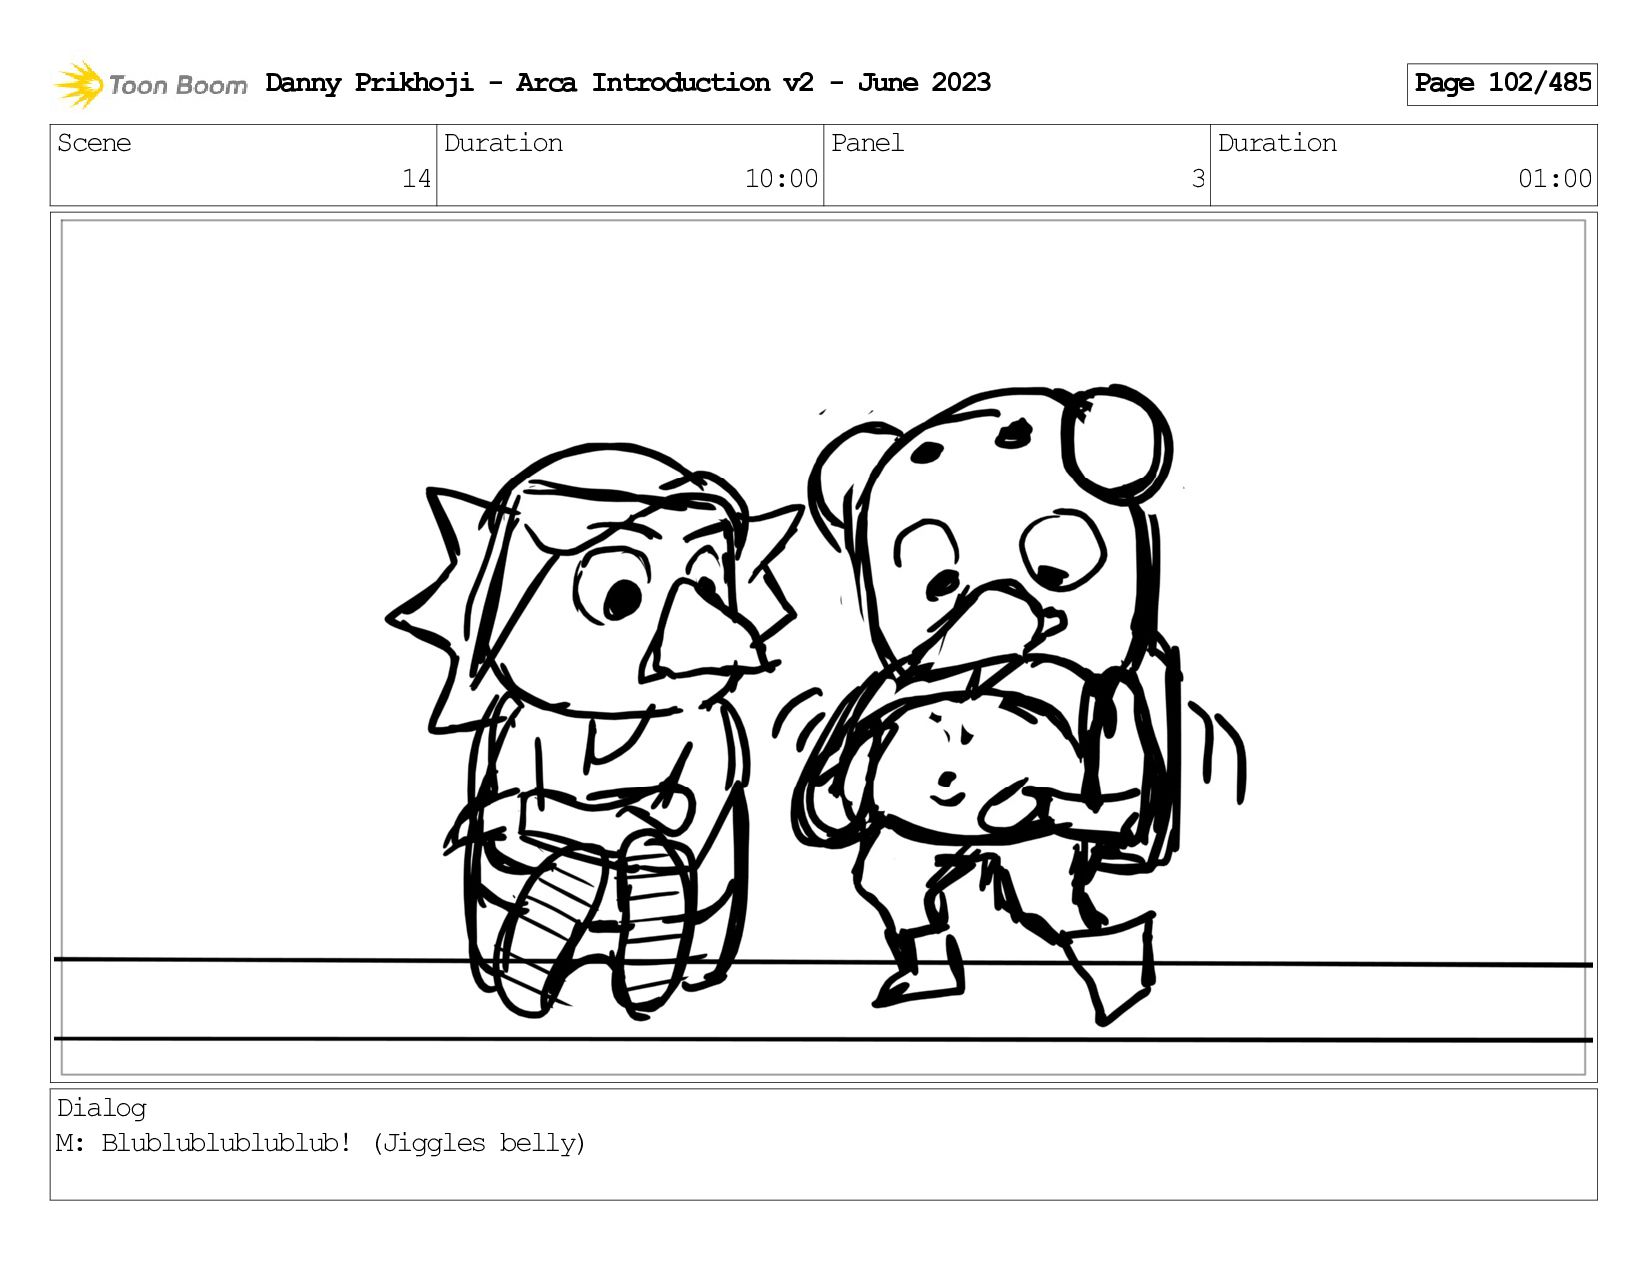Click the 'Panel' header label
This screenshot has height=1275, width=1650.
(x=867, y=143)
